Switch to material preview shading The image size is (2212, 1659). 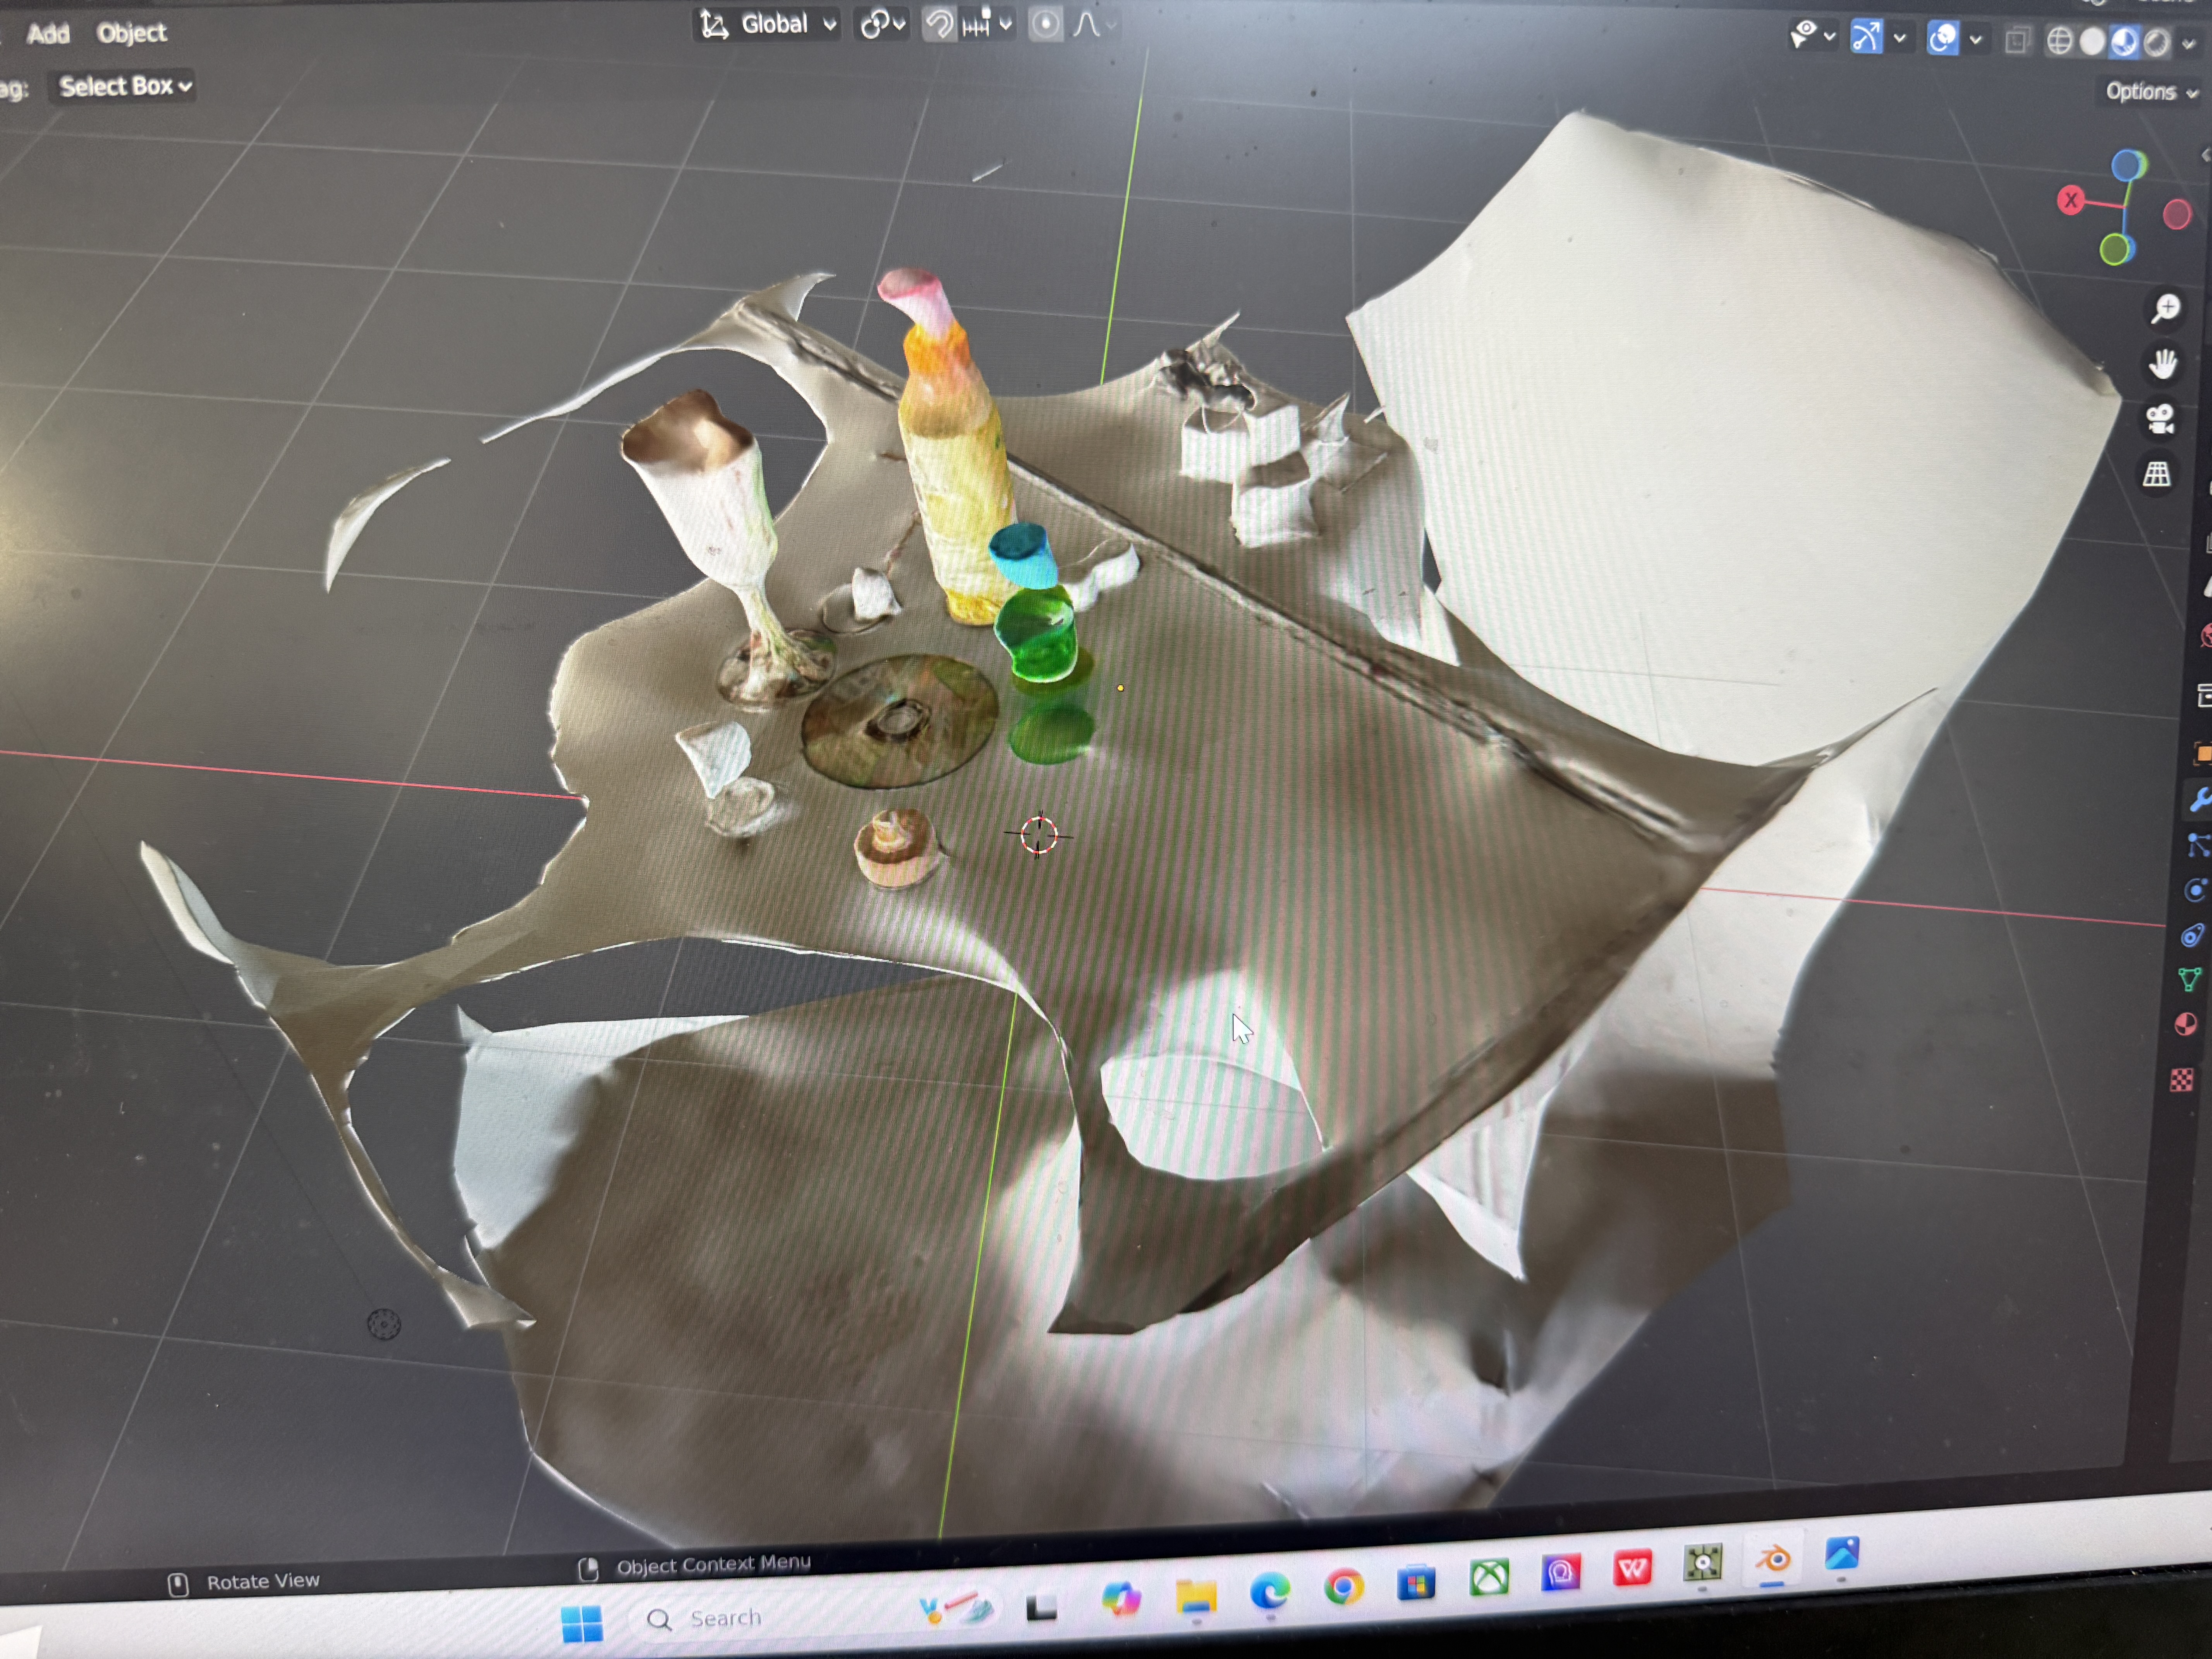point(2124,42)
